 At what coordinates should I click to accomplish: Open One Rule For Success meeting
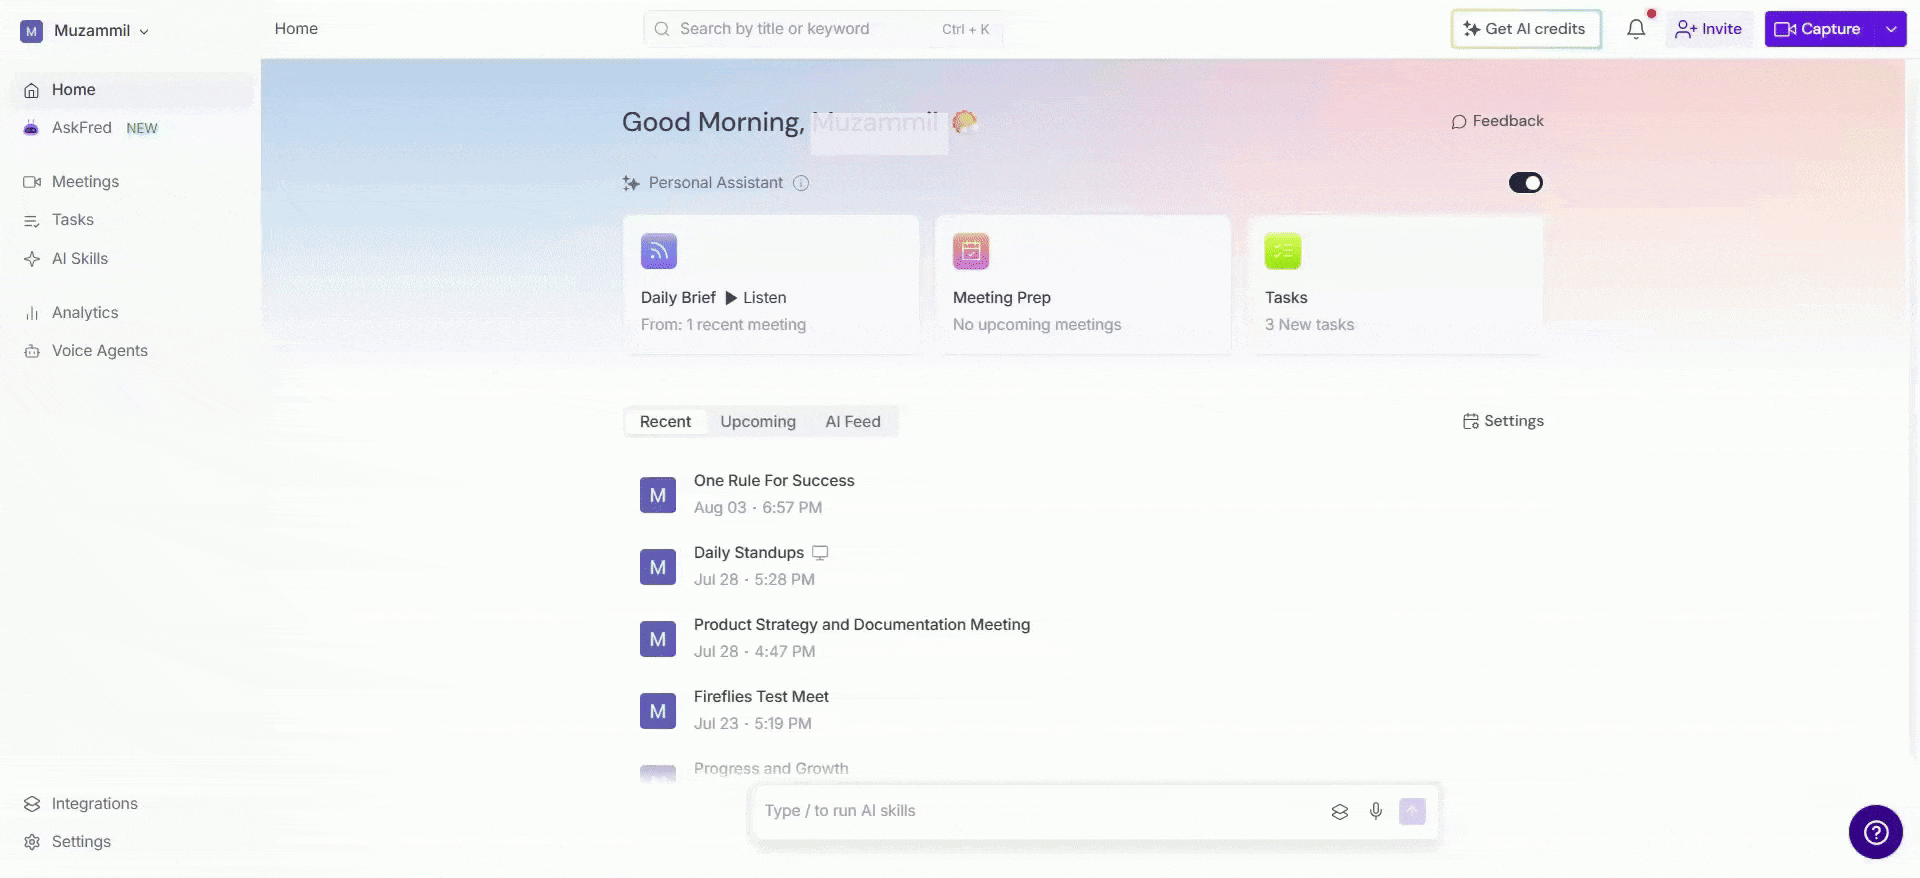[x=774, y=481]
